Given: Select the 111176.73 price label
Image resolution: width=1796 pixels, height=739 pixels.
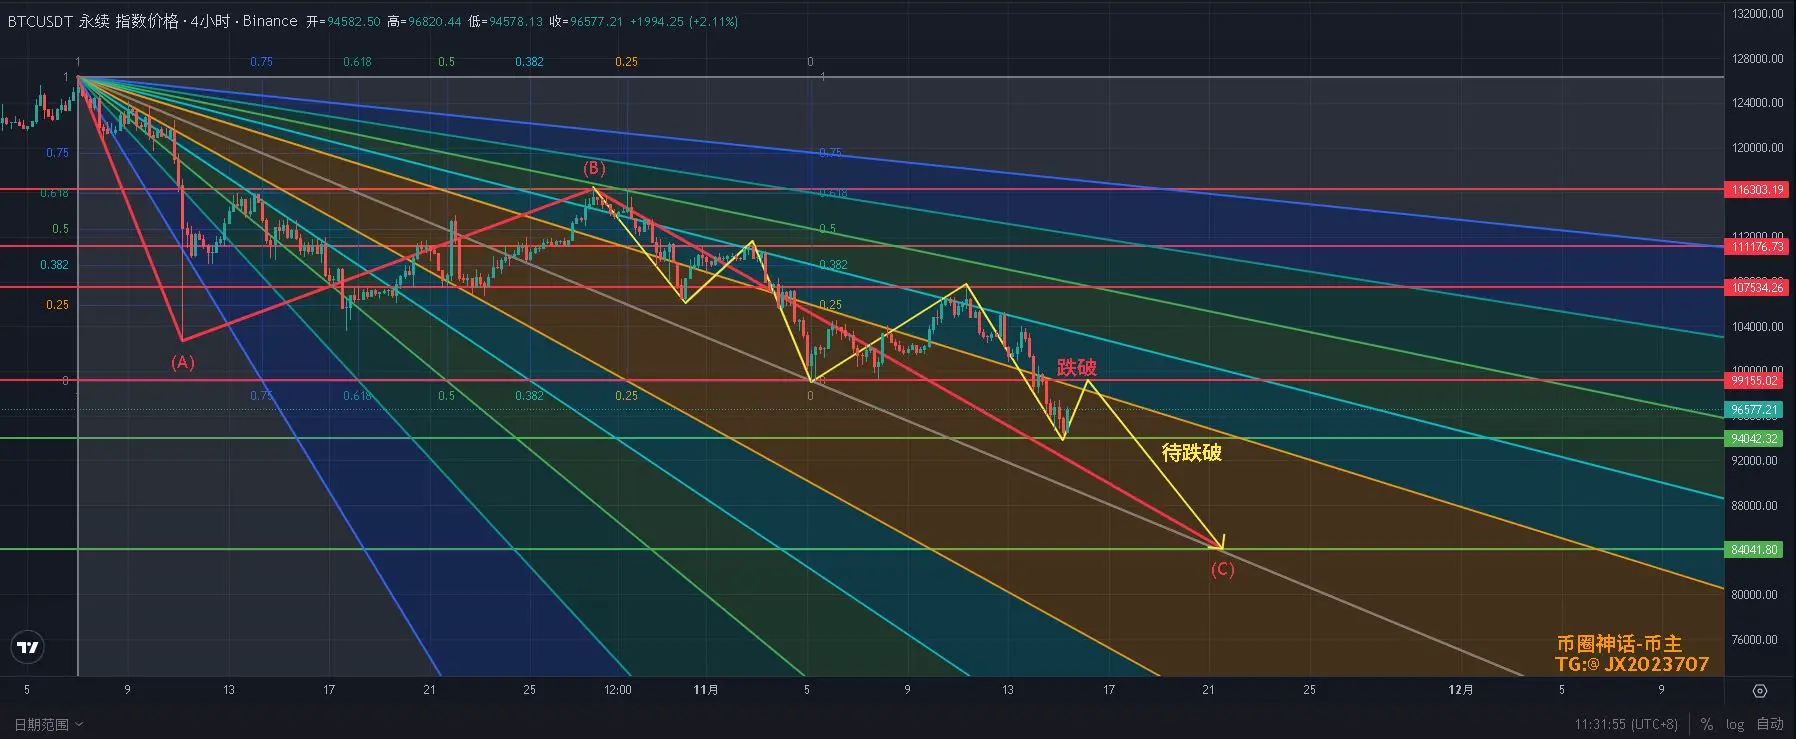Looking at the screenshot, I should point(1757,246).
